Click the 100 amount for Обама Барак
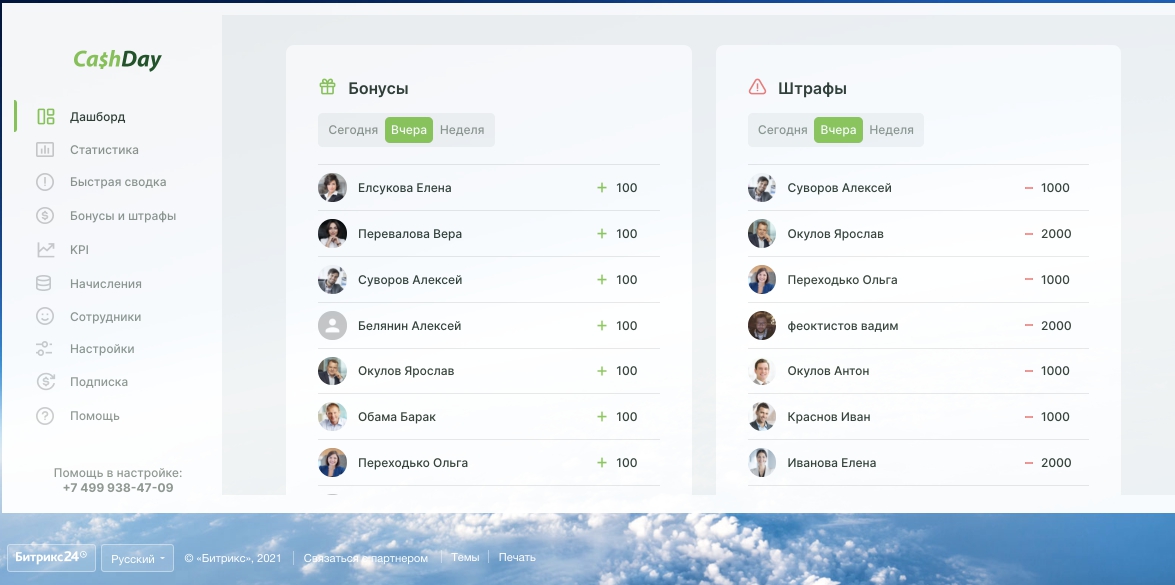The width and height of the screenshot is (1175, 585). coord(626,416)
